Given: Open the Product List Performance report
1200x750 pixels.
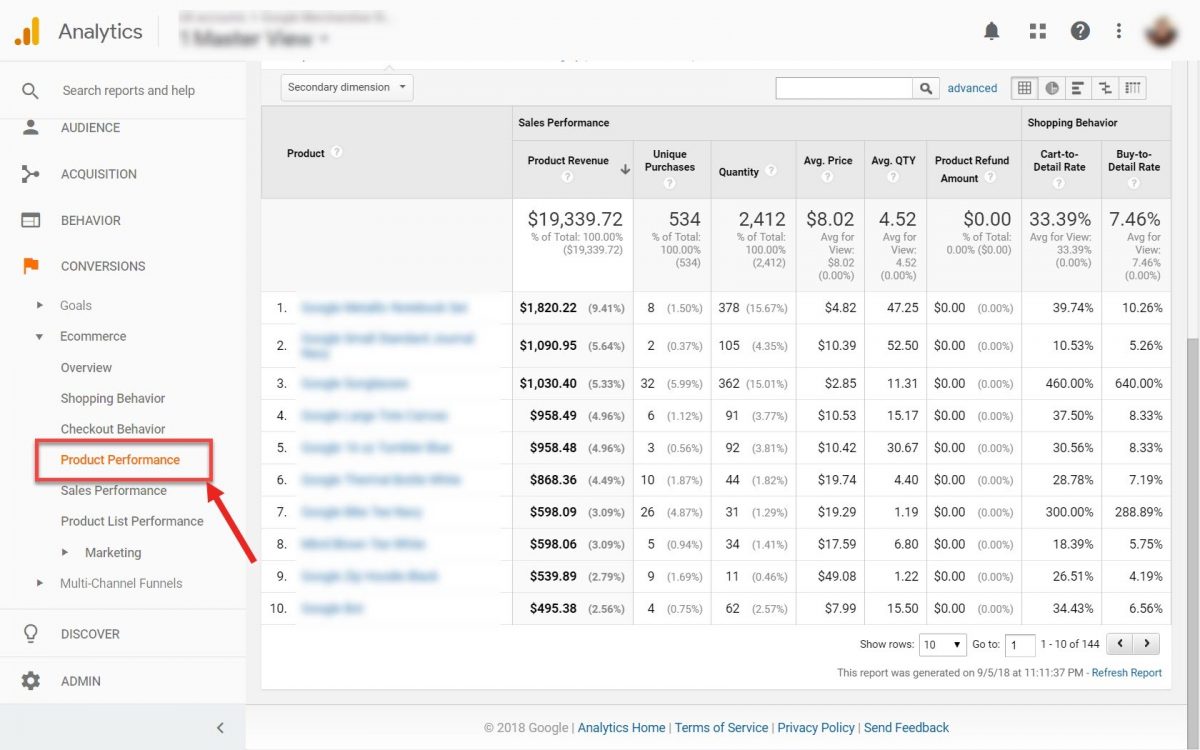Looking at the screenshot, I should tap(132, 521).
